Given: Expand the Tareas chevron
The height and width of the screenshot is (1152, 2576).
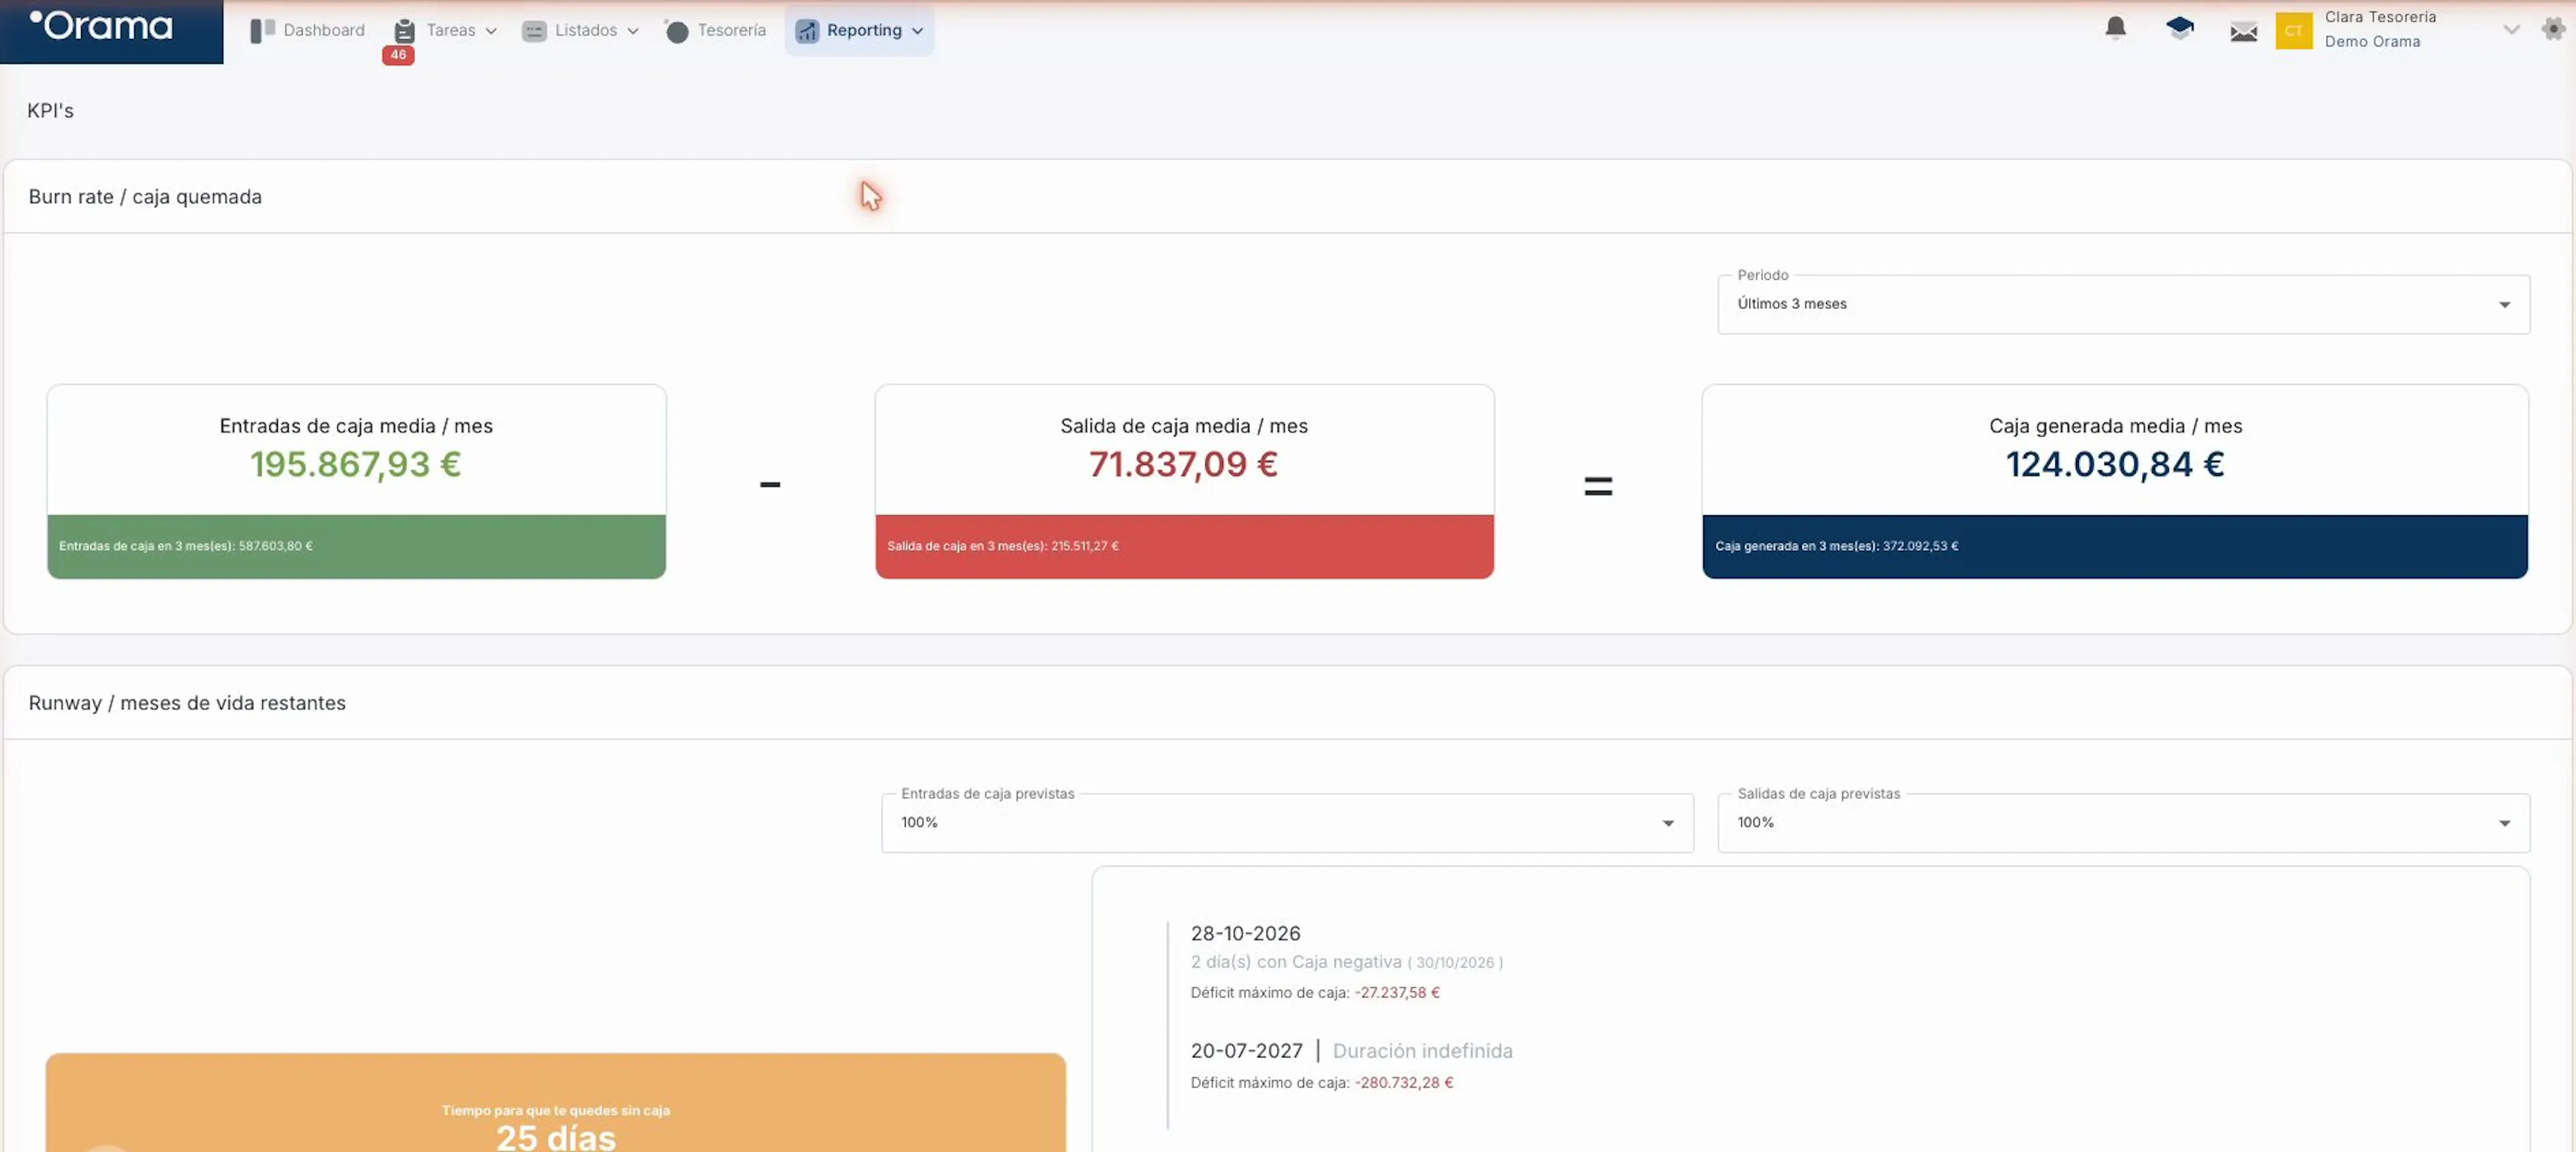Looking at the screenshot, I should click(491, 31).
